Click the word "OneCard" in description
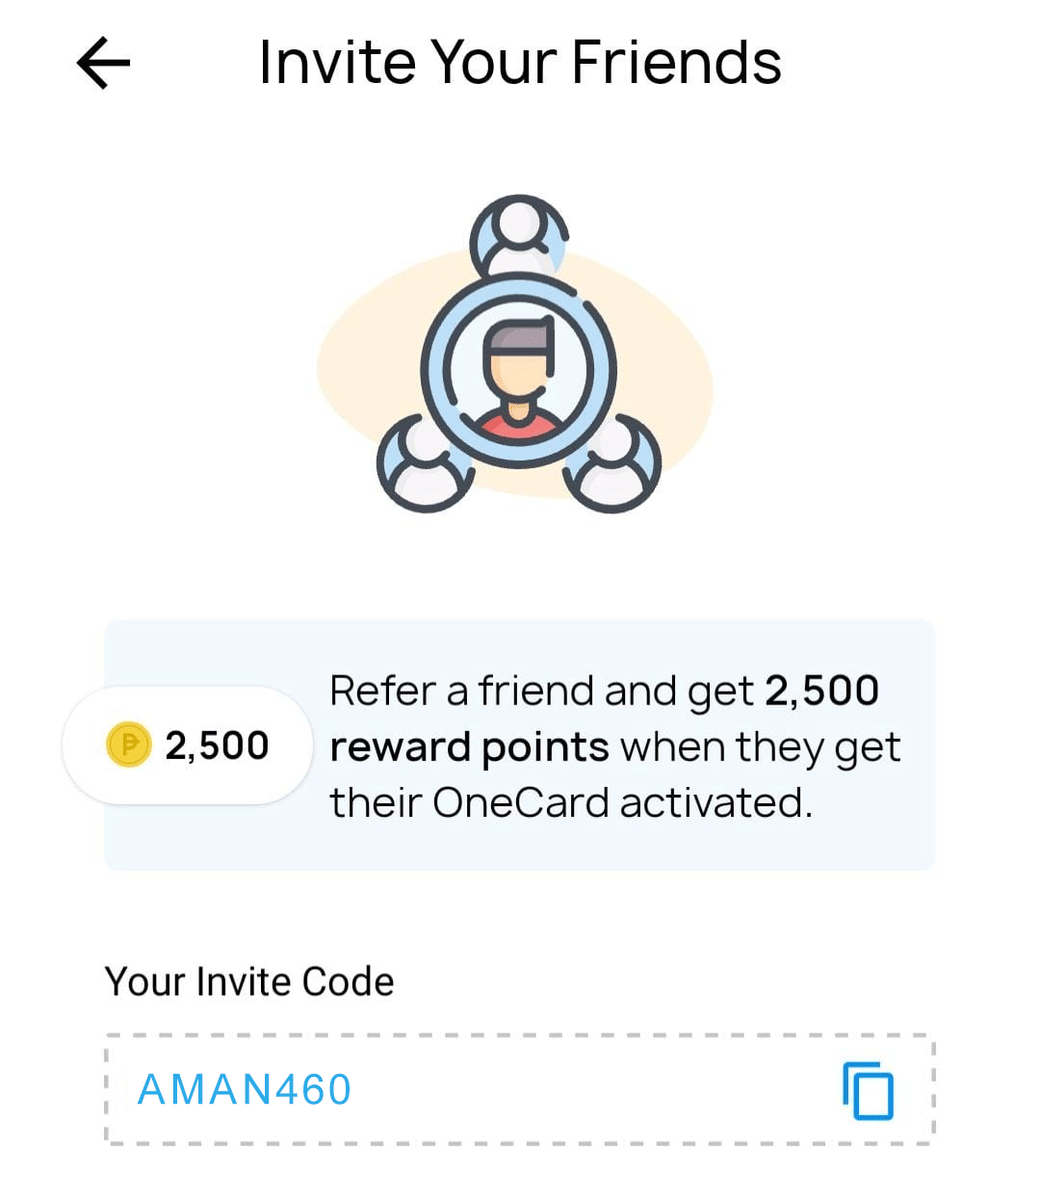Viewport: 1040px width, 1181px height. 523,802
